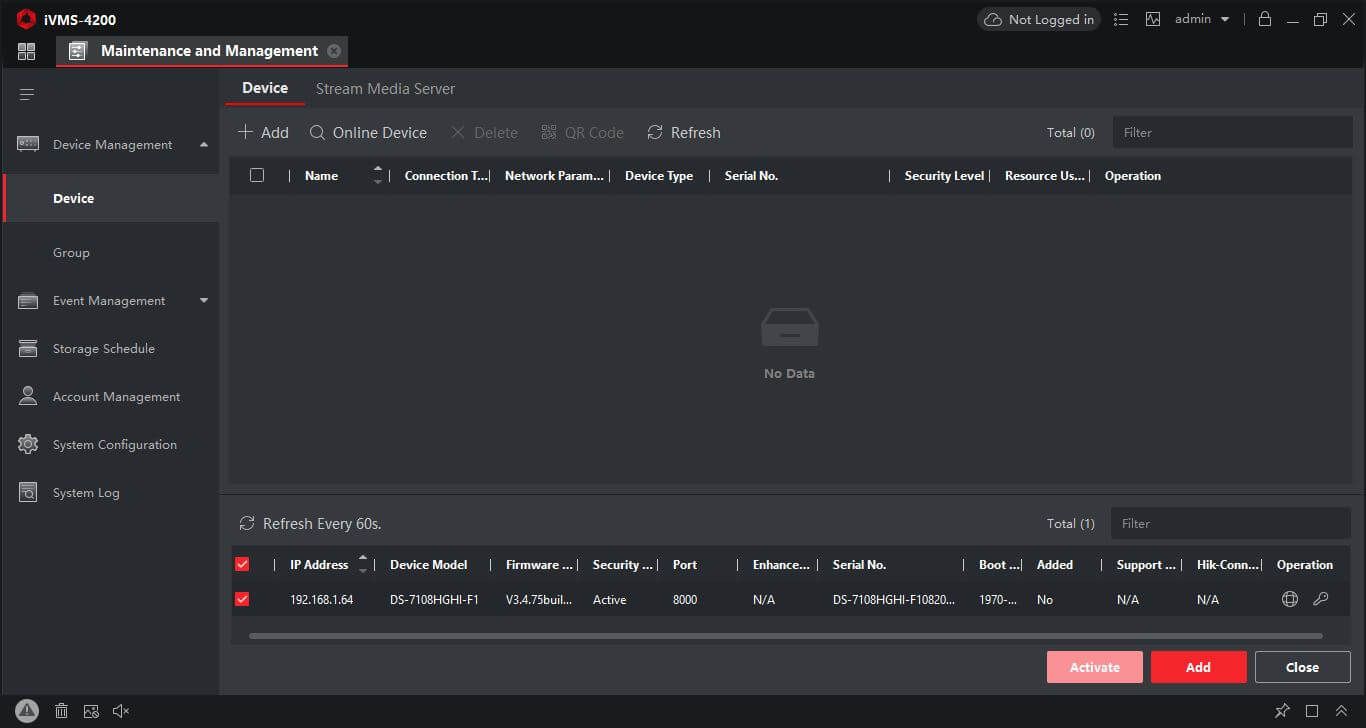Open Account Management
Image resolution: width=1366 pixels, height=728 pixels.
click(x=116, y=397)
